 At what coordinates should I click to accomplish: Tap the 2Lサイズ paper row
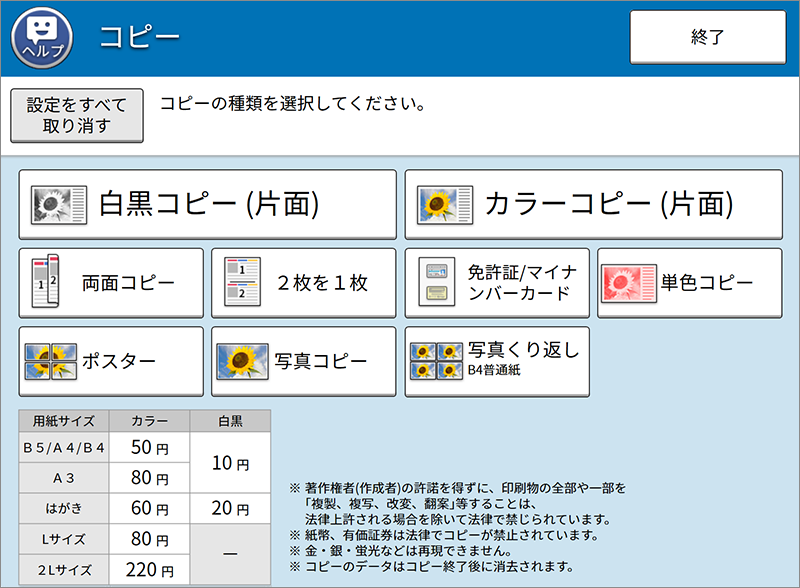click(62, 568)
